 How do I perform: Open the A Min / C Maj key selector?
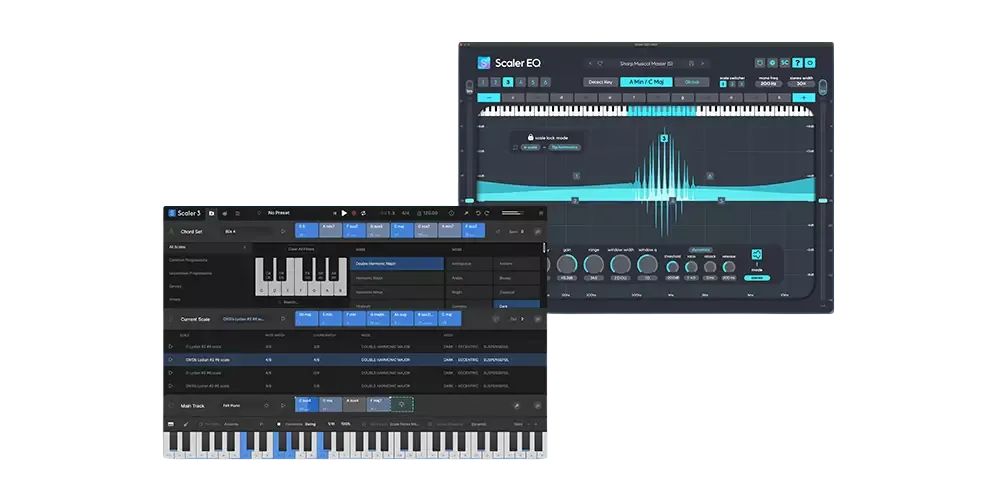645,82
